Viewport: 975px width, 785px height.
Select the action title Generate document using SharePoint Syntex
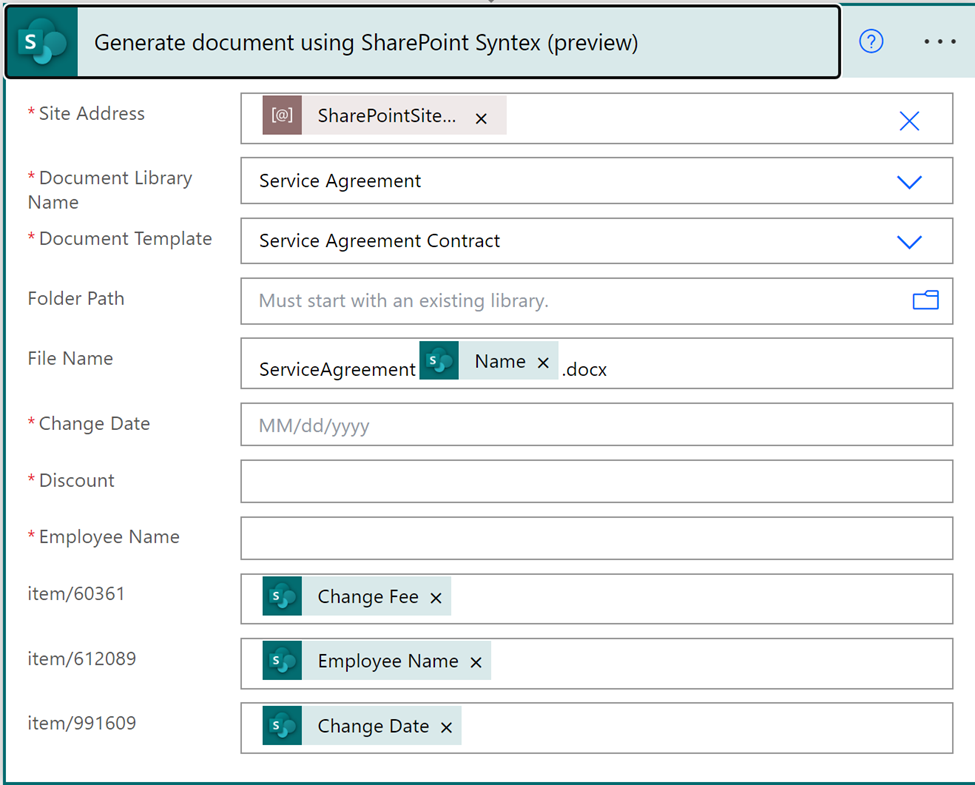(365, 43)
